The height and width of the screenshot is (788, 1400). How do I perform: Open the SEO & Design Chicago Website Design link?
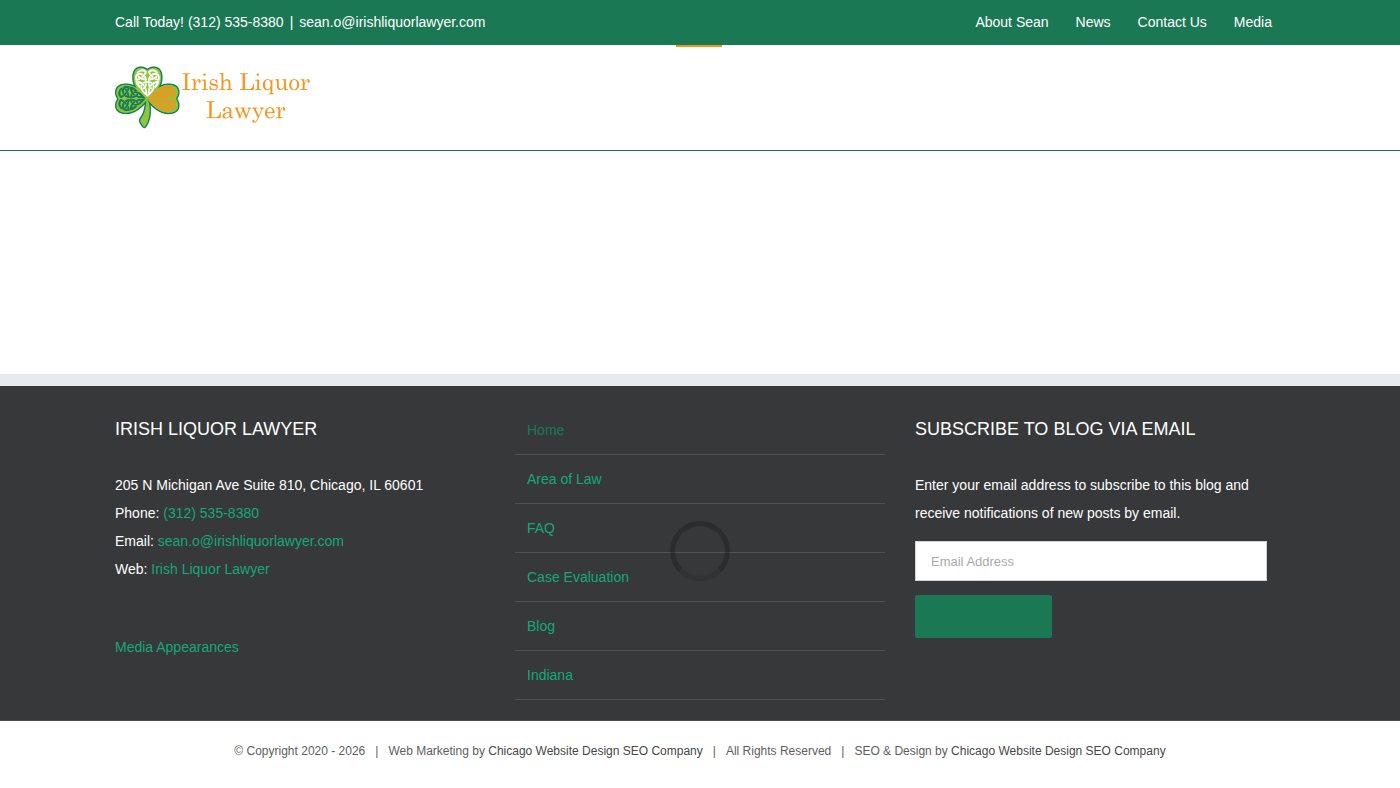1058,751
